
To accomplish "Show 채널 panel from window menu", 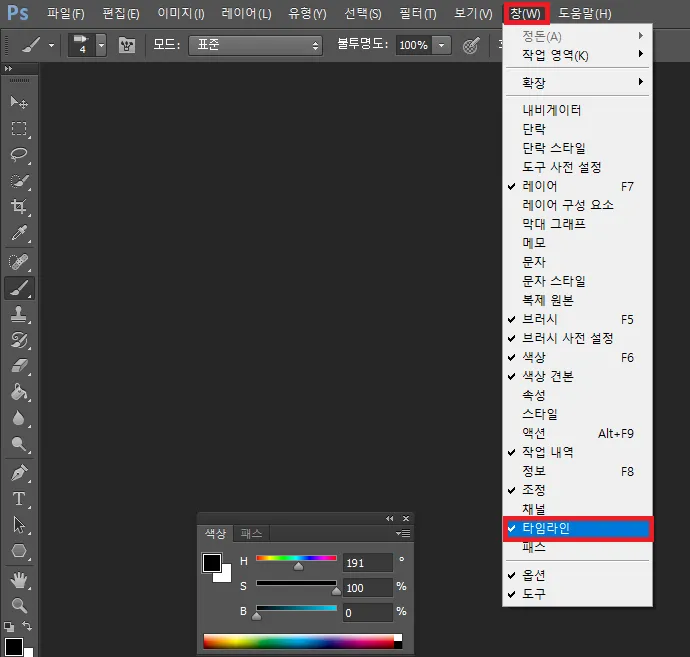I will (577, 509).
